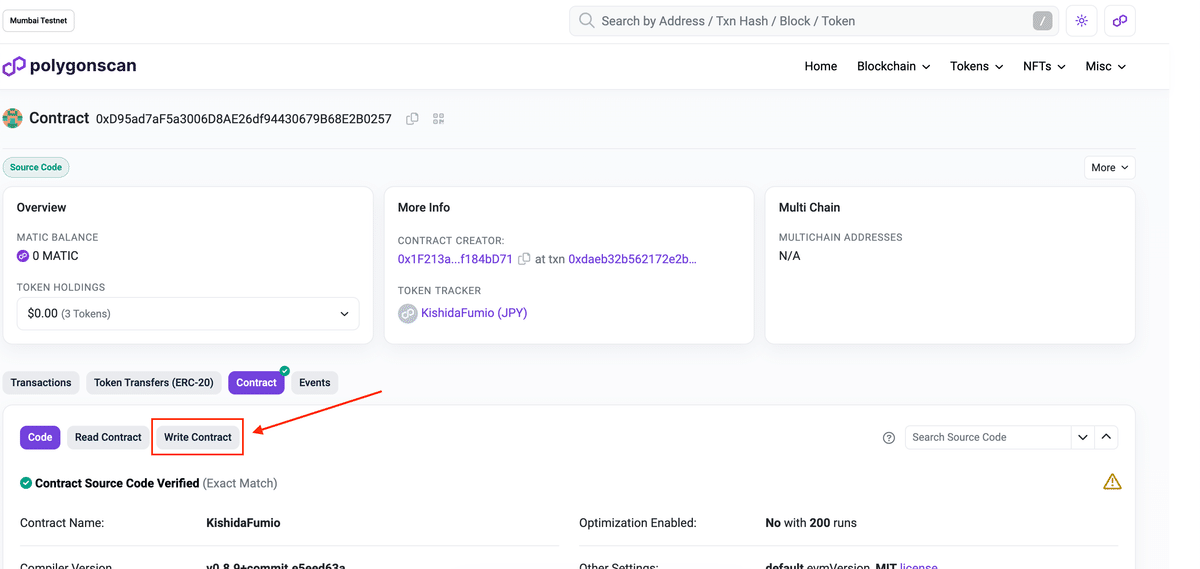Screen dimensions: 1200x569
Task: Expand the Misc menu
Action: click(1106, 66)
